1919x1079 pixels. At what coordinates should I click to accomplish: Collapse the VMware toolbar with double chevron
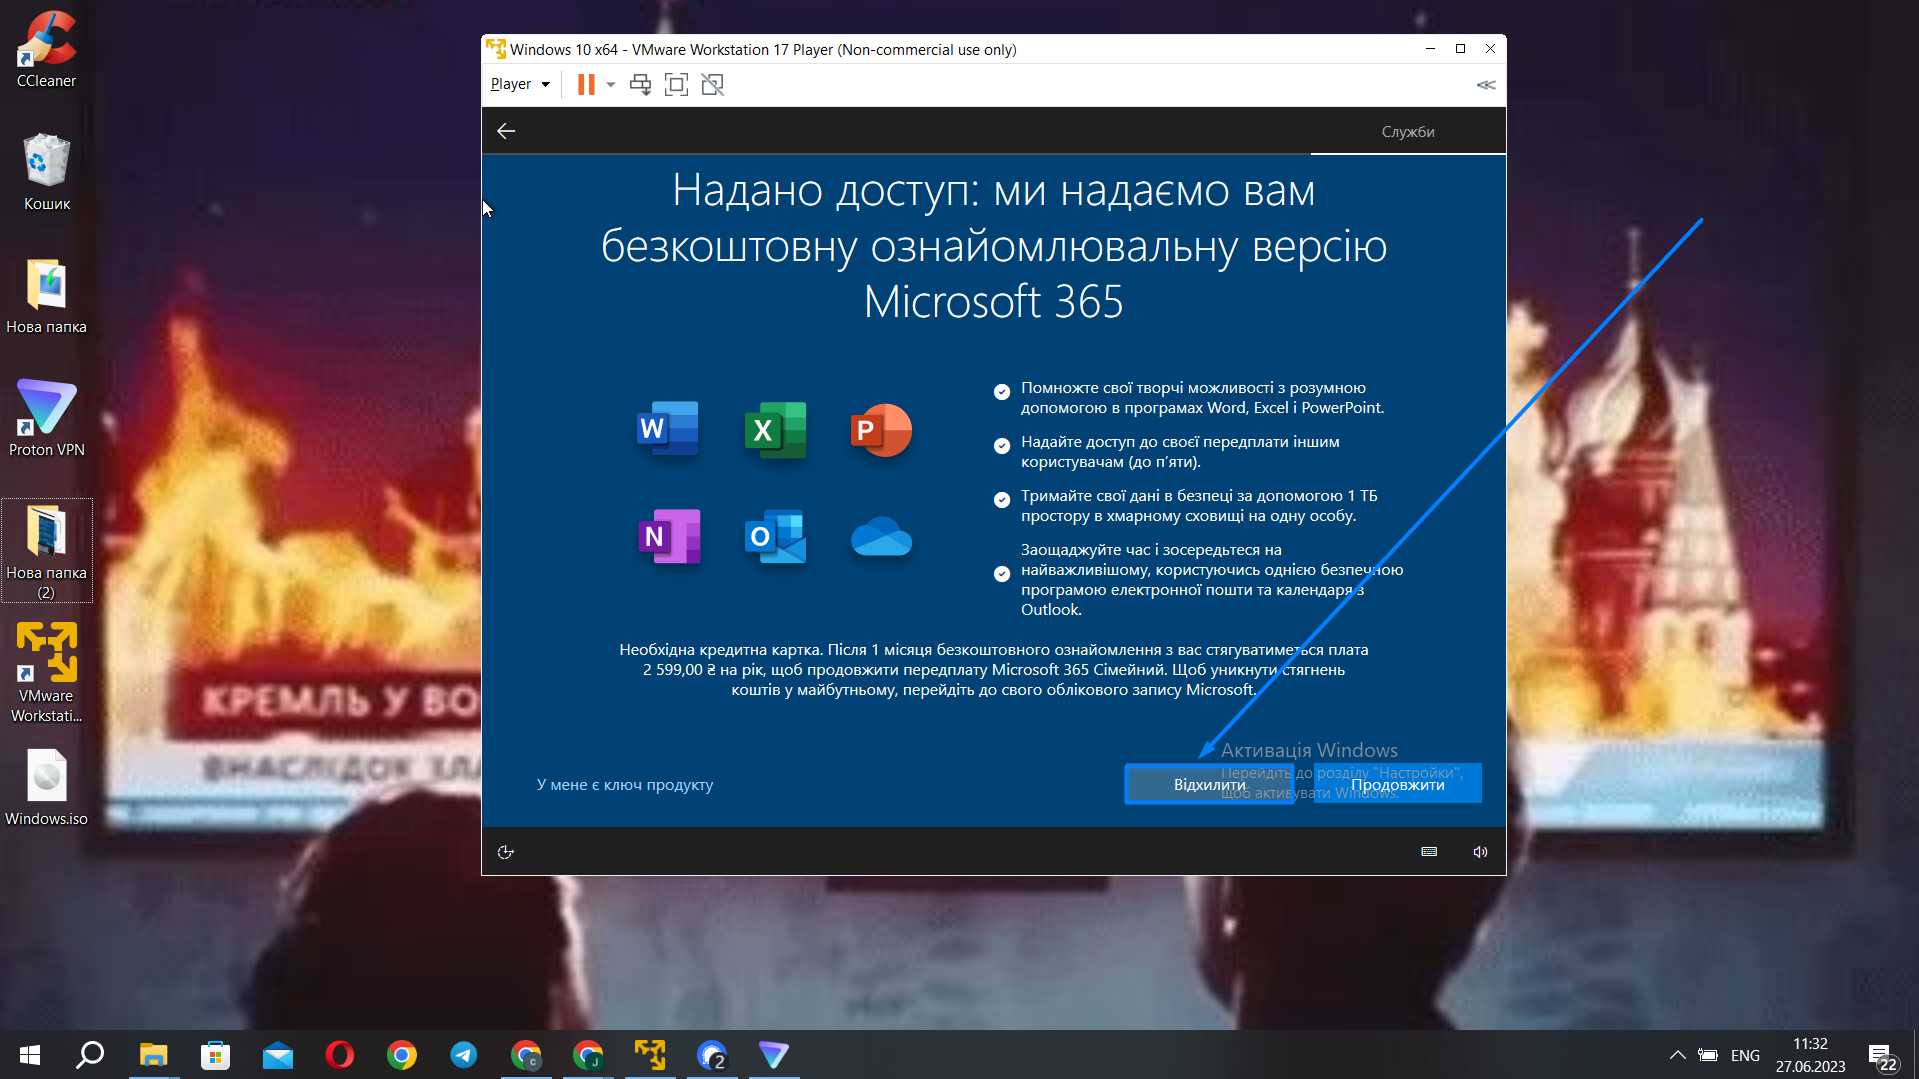pos(1486,85)
